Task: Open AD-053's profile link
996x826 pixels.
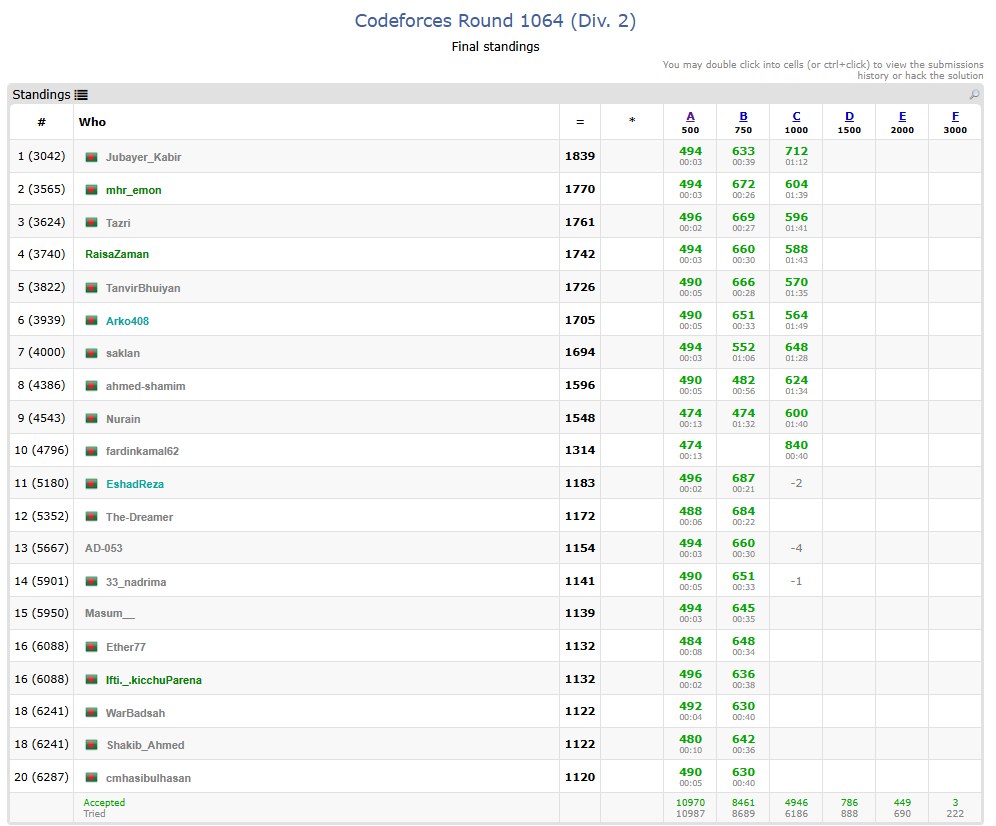Action: click(104, 548)
